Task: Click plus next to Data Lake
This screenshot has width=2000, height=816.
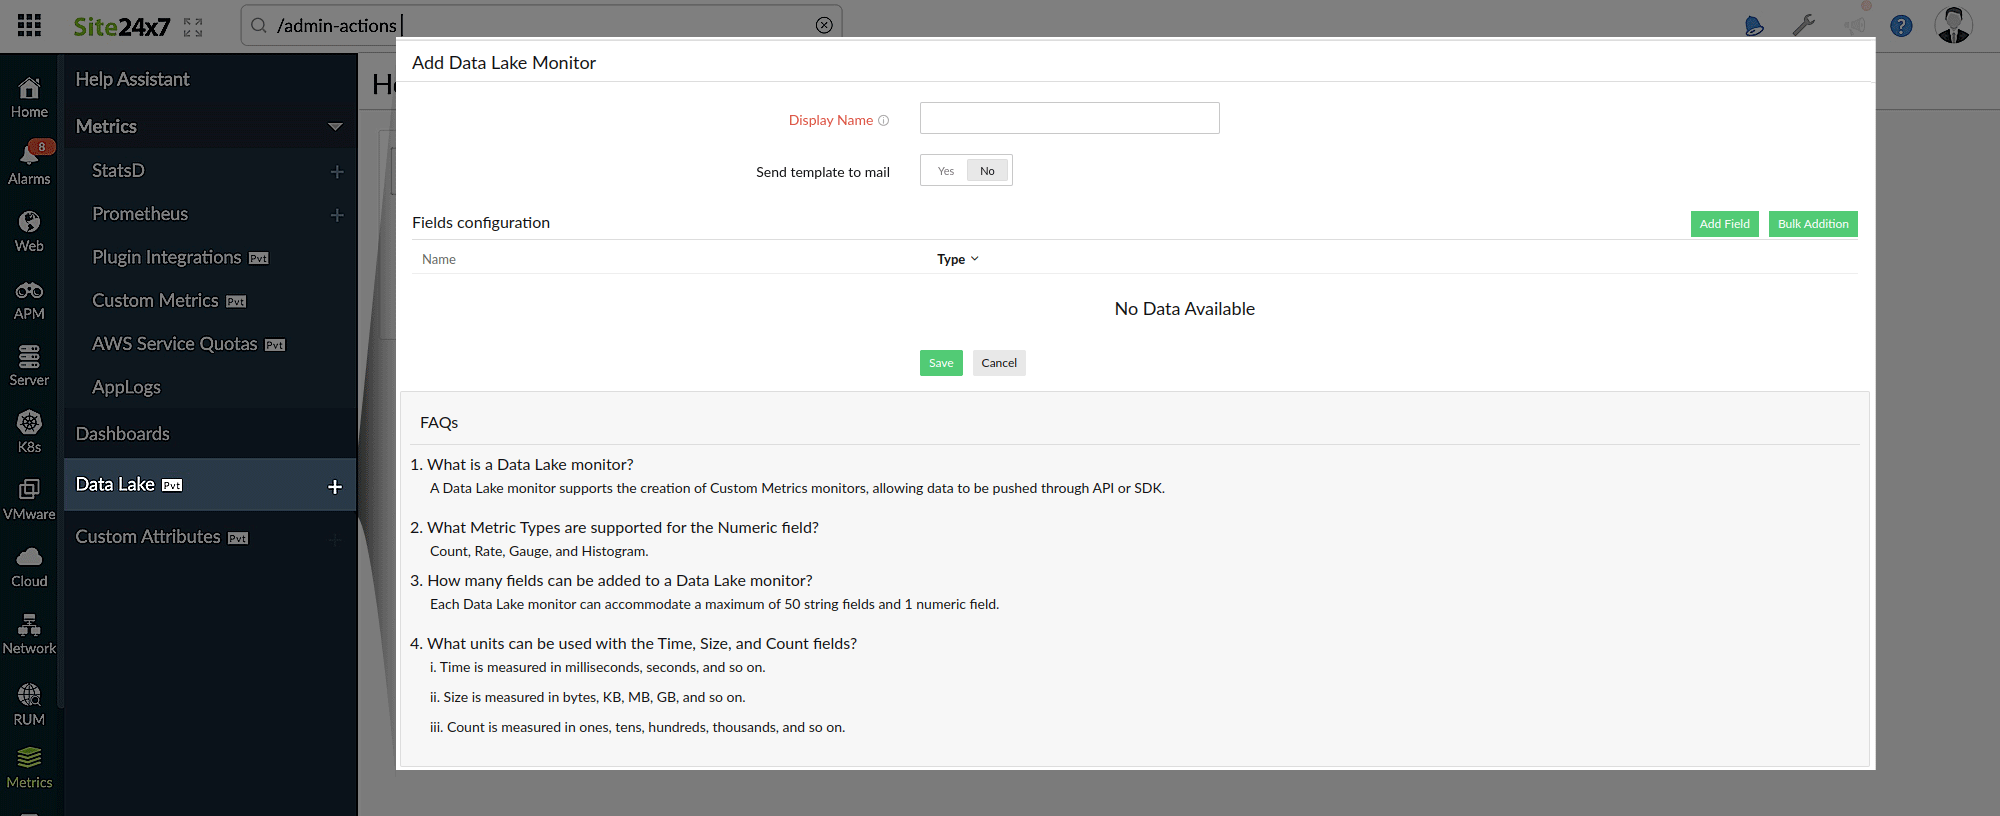Action: click(x=335, y=487)
